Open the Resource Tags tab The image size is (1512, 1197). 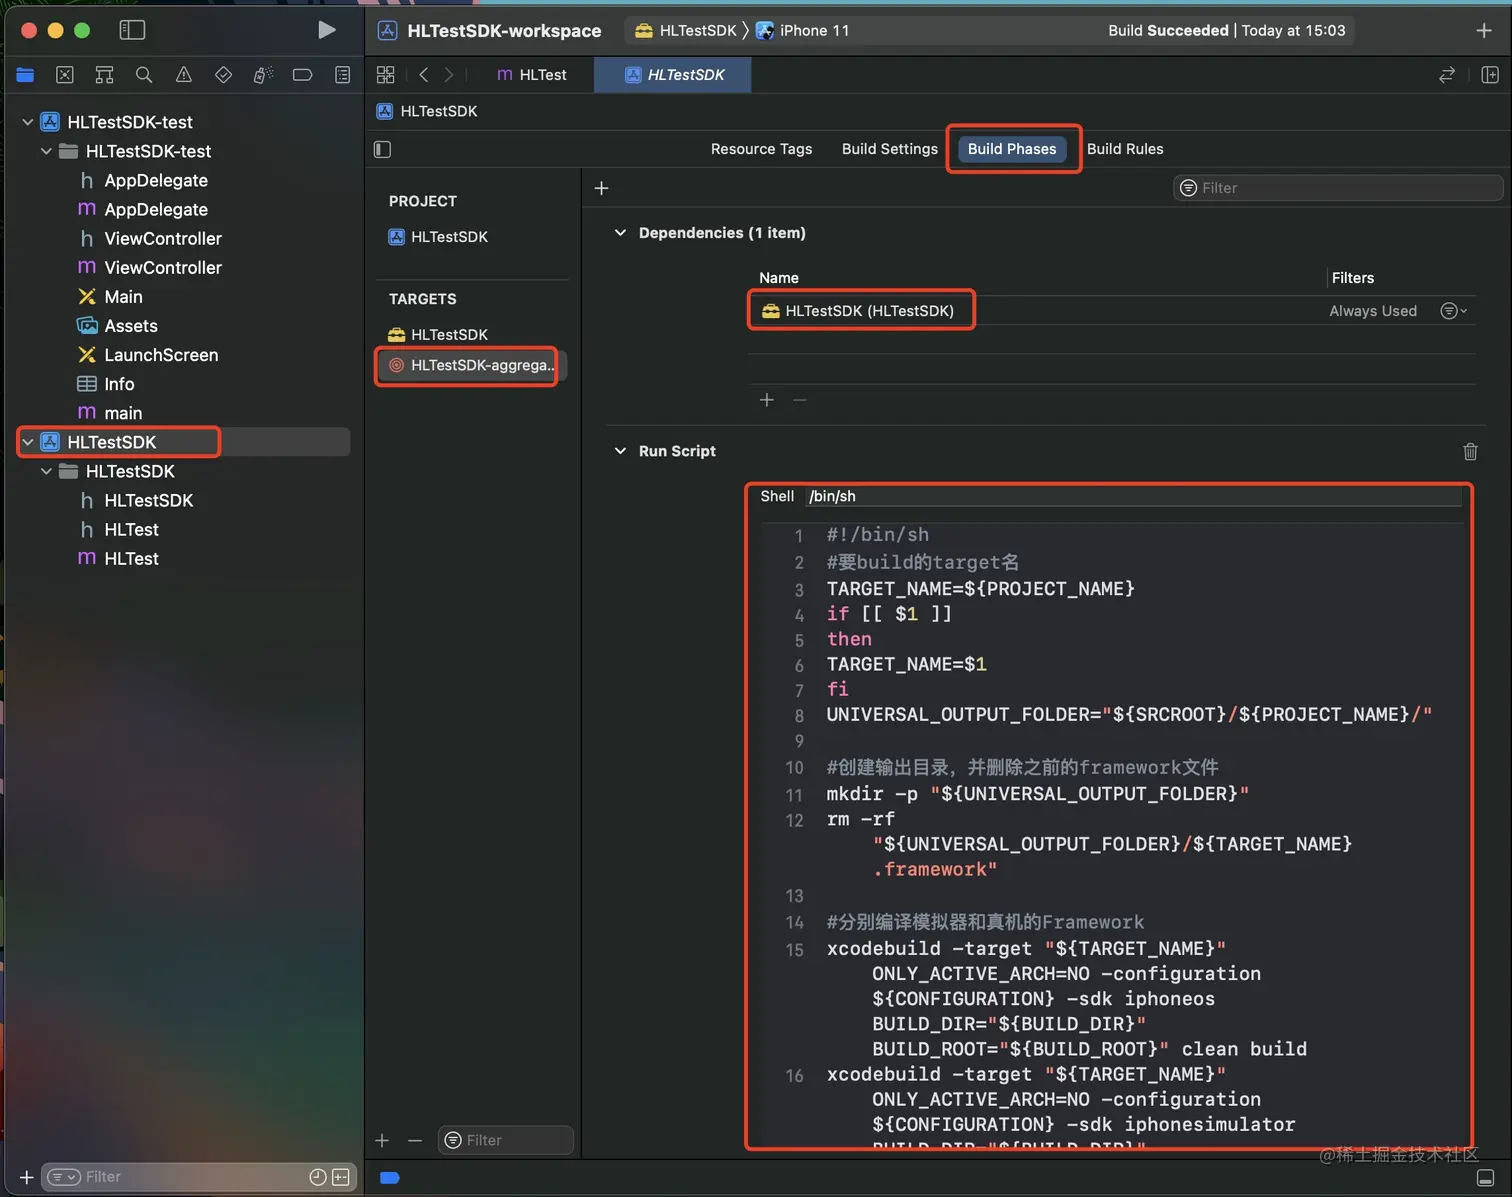pos(761,149)
